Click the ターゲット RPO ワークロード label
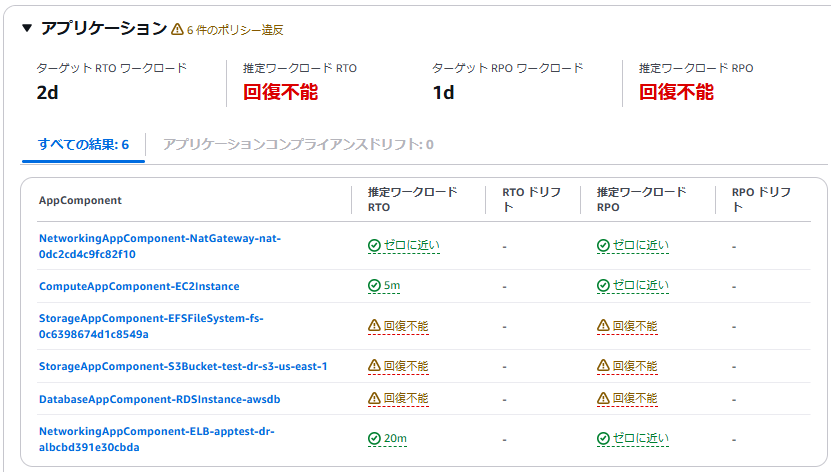Viewport: 831px width, 472px height. click(507, 68)
